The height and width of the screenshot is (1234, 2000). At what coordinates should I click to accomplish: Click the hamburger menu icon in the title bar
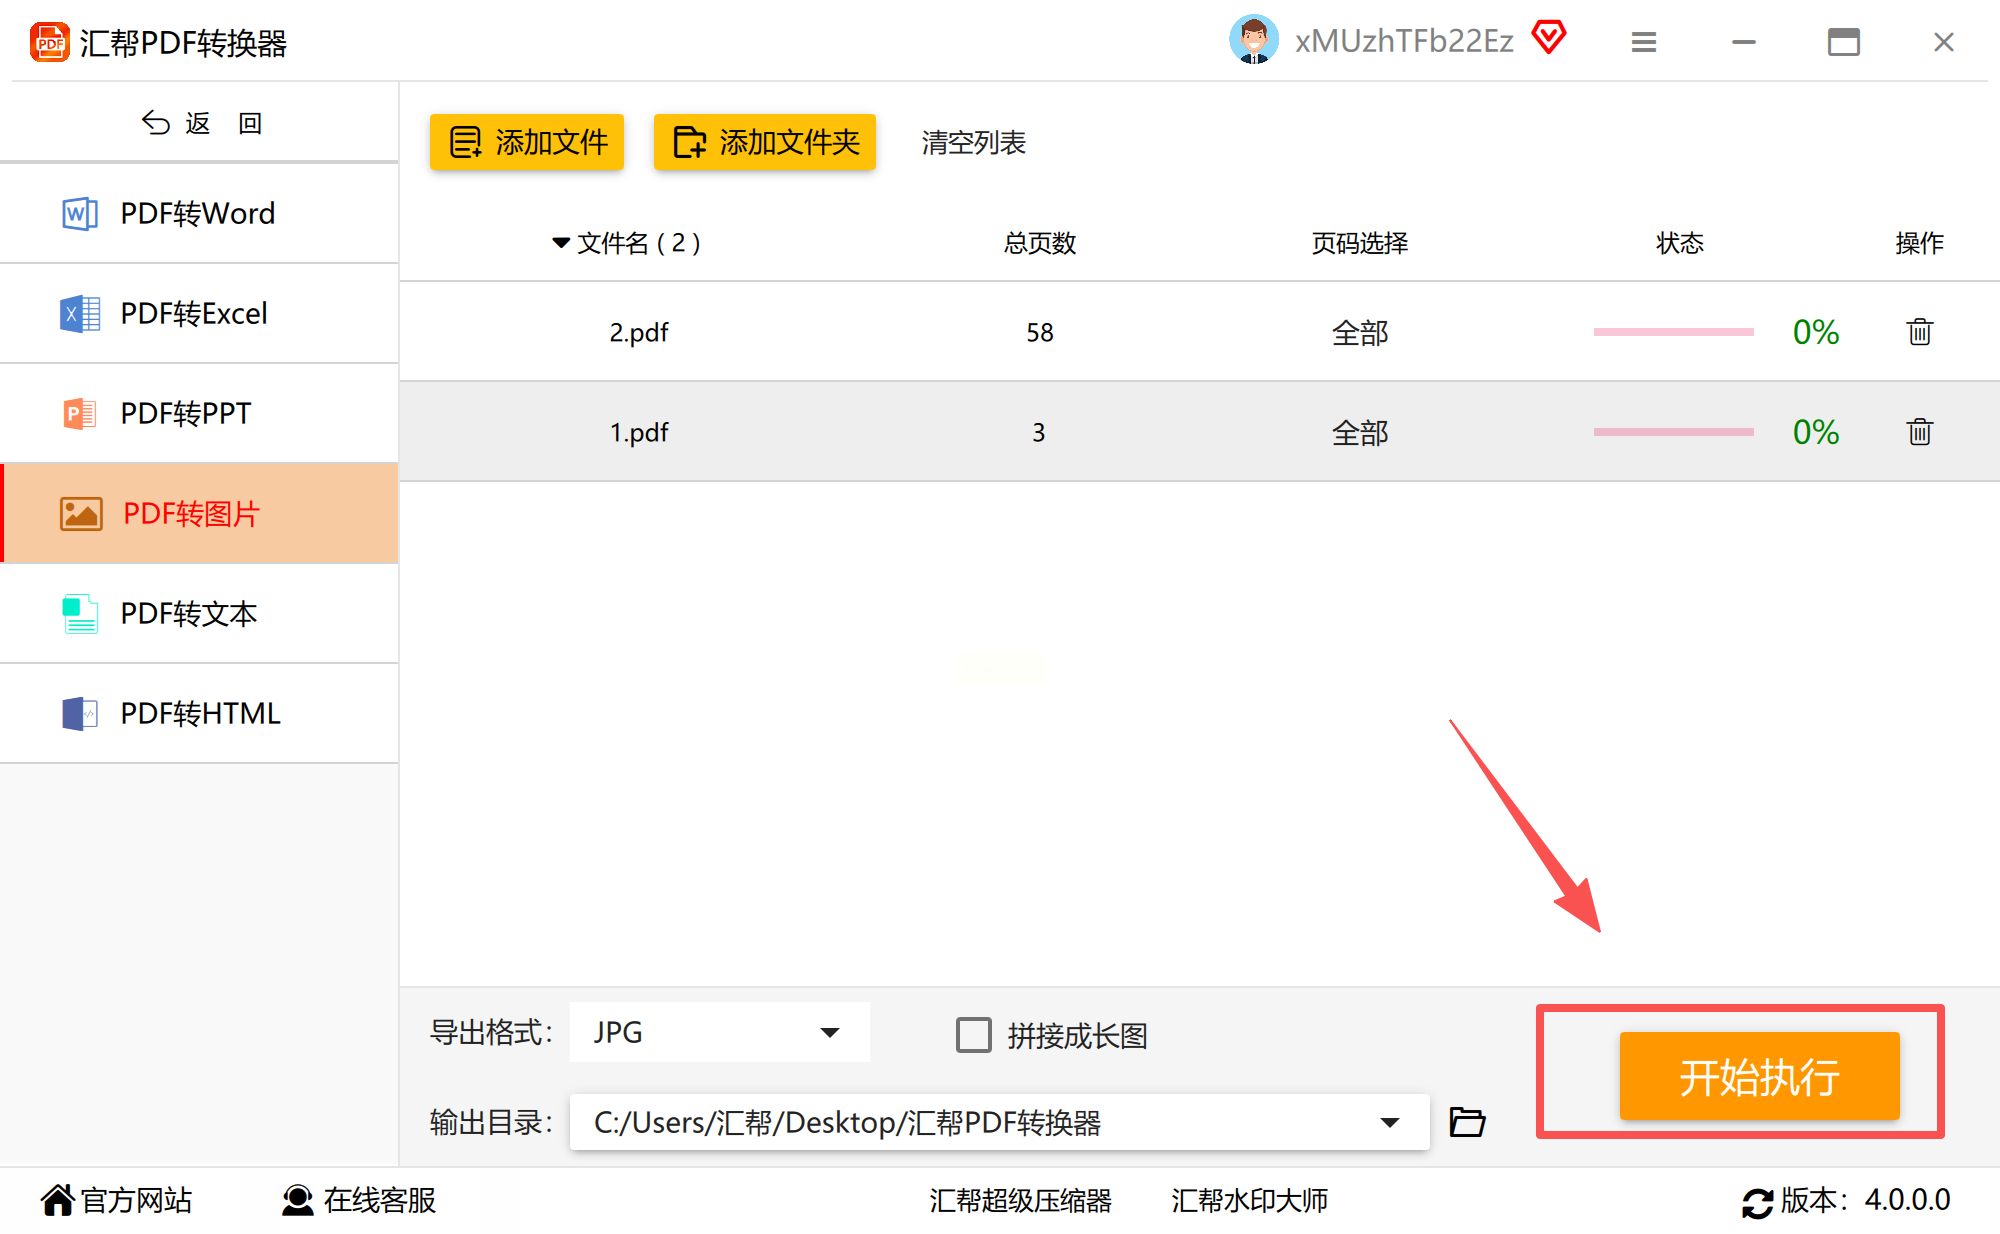pos(1644,42)
